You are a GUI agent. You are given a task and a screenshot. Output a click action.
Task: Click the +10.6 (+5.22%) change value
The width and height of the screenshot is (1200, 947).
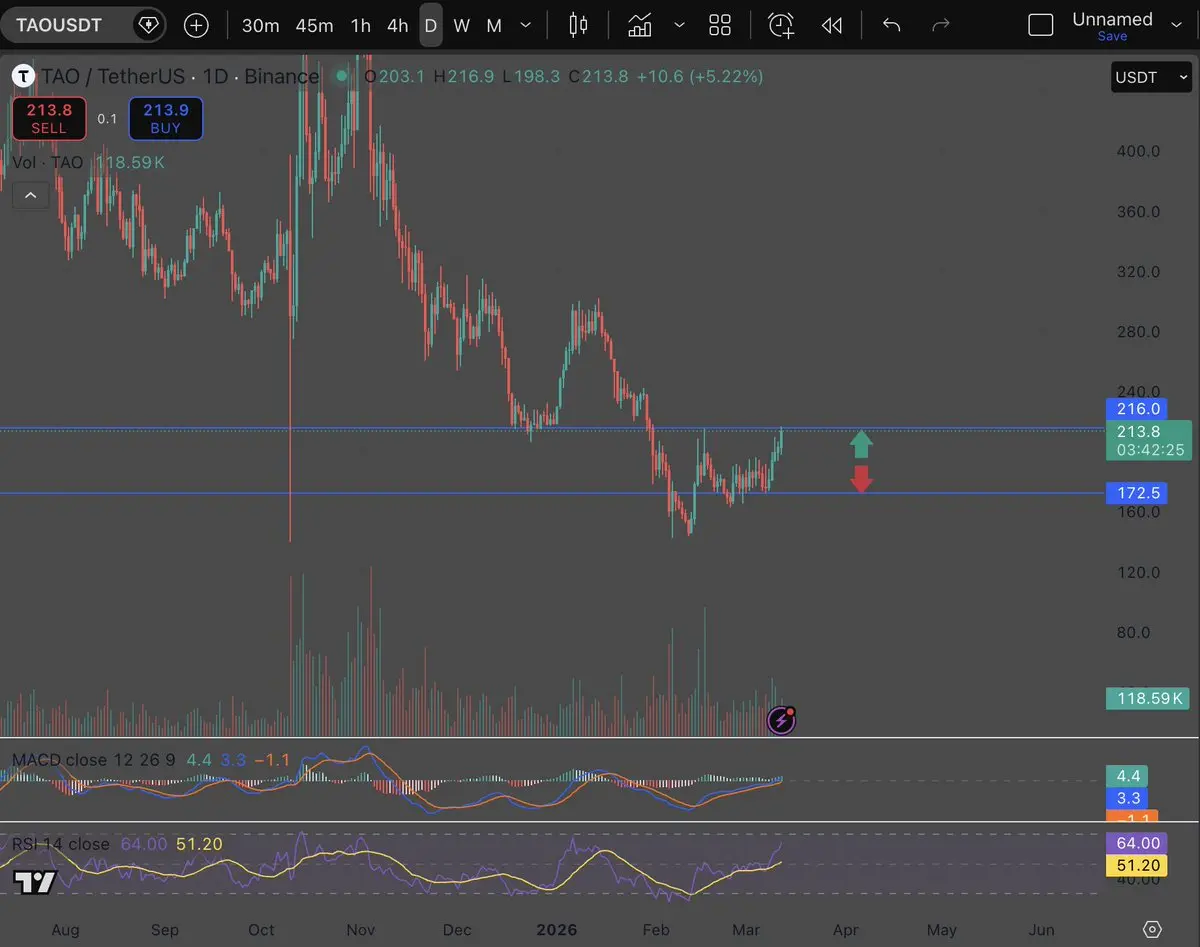701,76
